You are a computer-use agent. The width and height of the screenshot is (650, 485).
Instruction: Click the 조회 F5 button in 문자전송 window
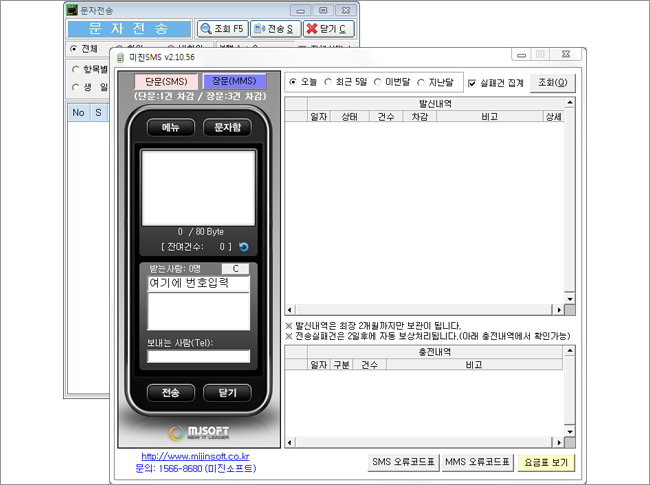pos(223,29)
